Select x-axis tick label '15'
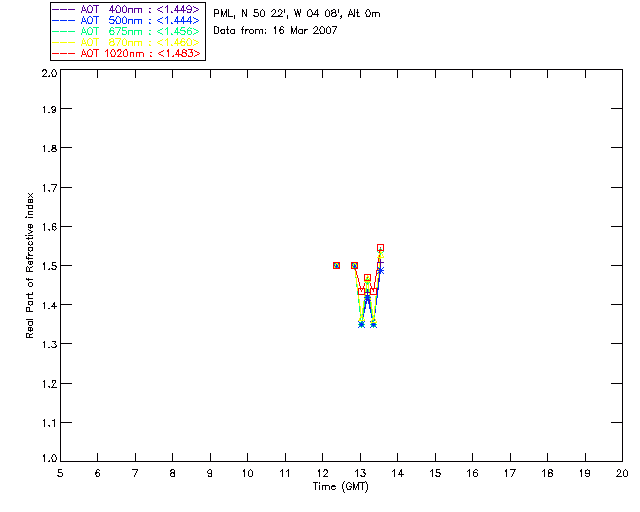640x512 pixels. tap(435, 473)
